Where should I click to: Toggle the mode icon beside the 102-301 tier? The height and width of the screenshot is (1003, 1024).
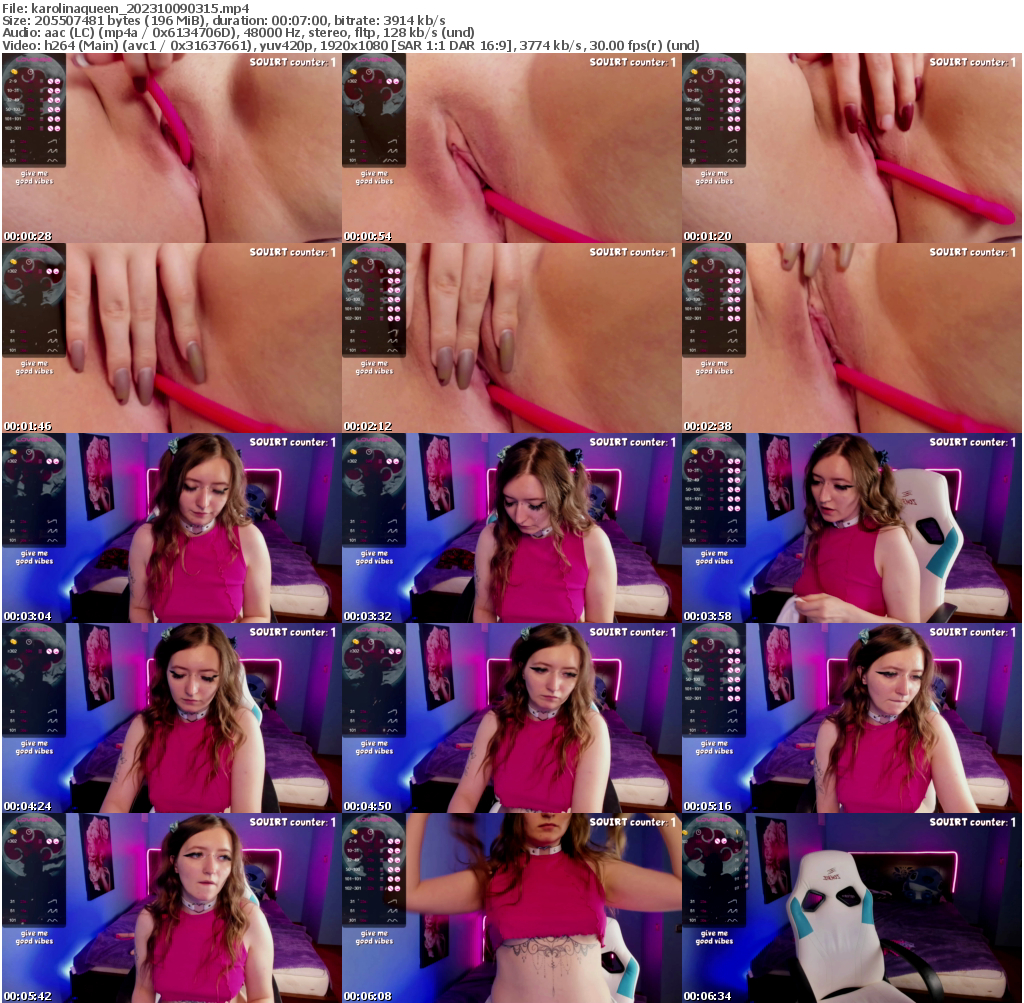pyautogui.click(x=51, y=128)
